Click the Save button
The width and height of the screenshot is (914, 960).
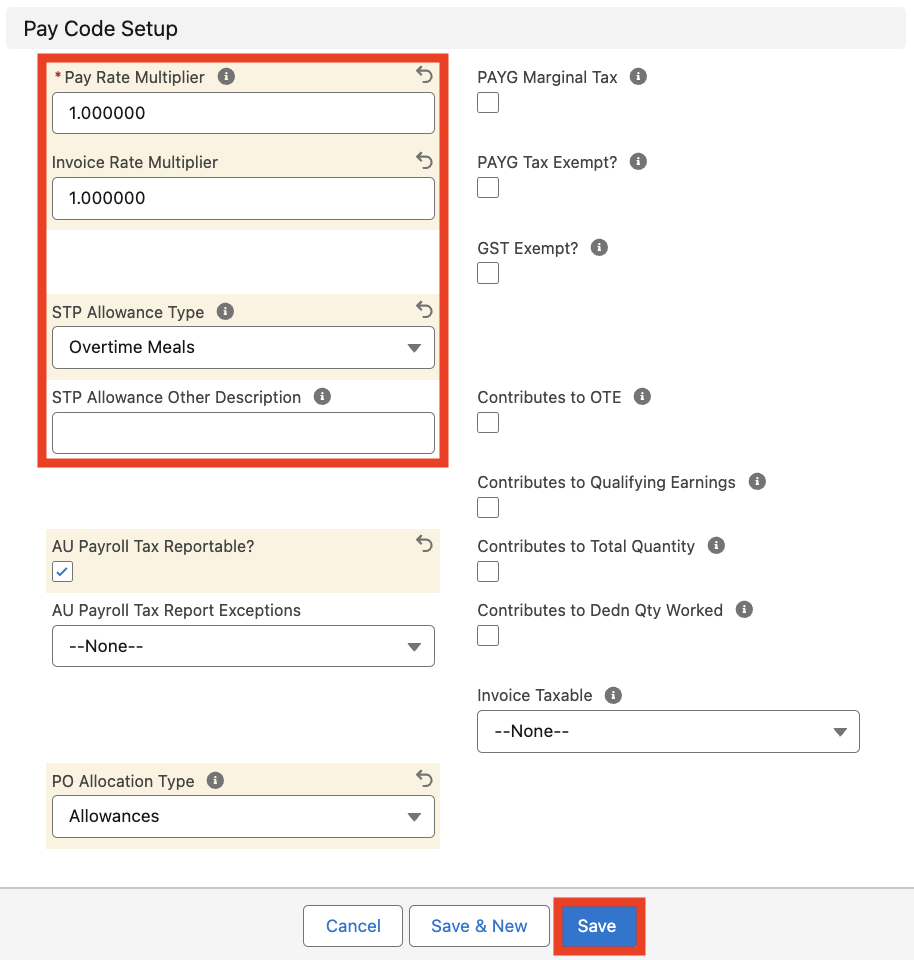597,926
